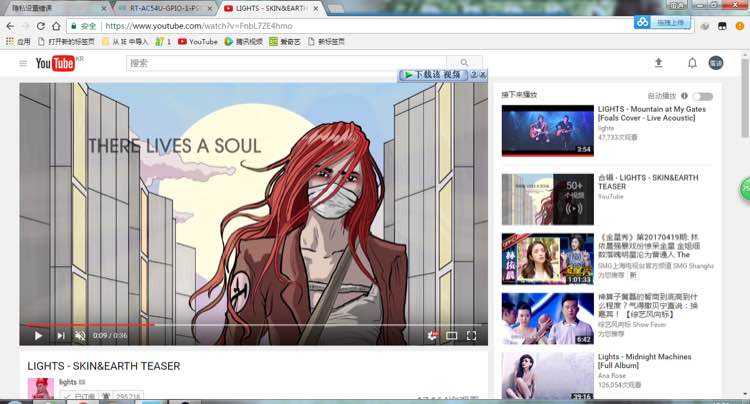Toggle the autoplay switch

[x=703, y=96]
